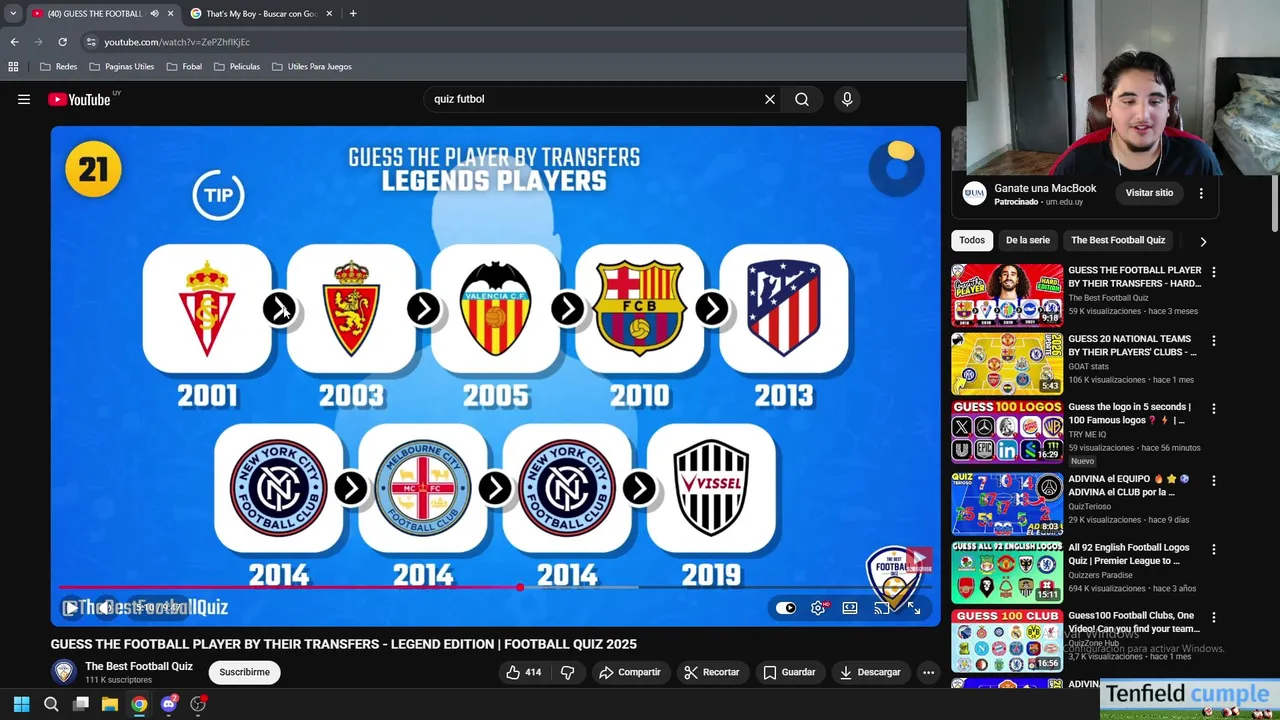
Task: Mute the YouTube tab via speaker icon
Action: 154,14
